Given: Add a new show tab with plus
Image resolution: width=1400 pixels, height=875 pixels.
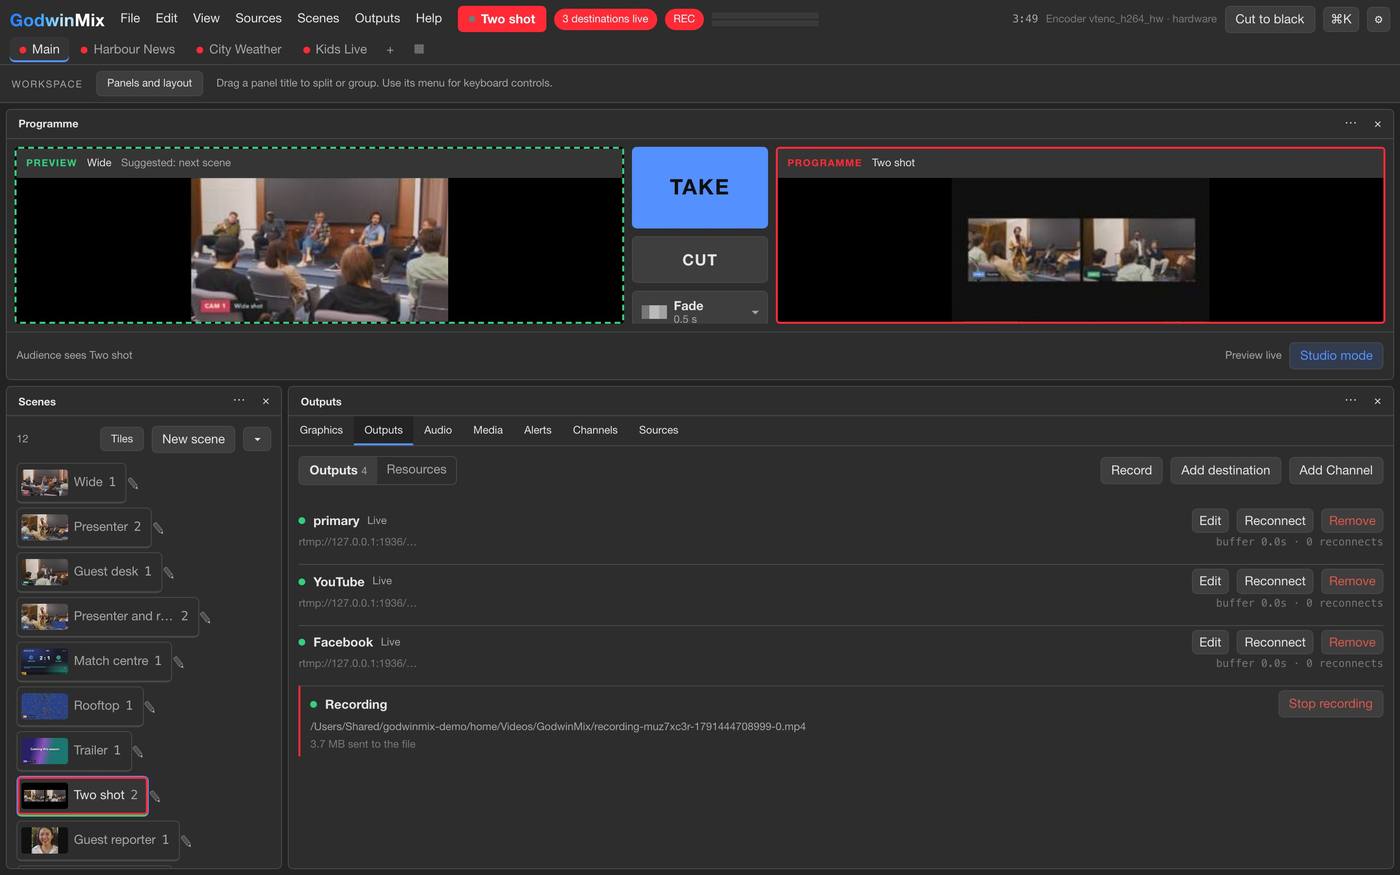Looking at the screenshot, I should (390, 50).
